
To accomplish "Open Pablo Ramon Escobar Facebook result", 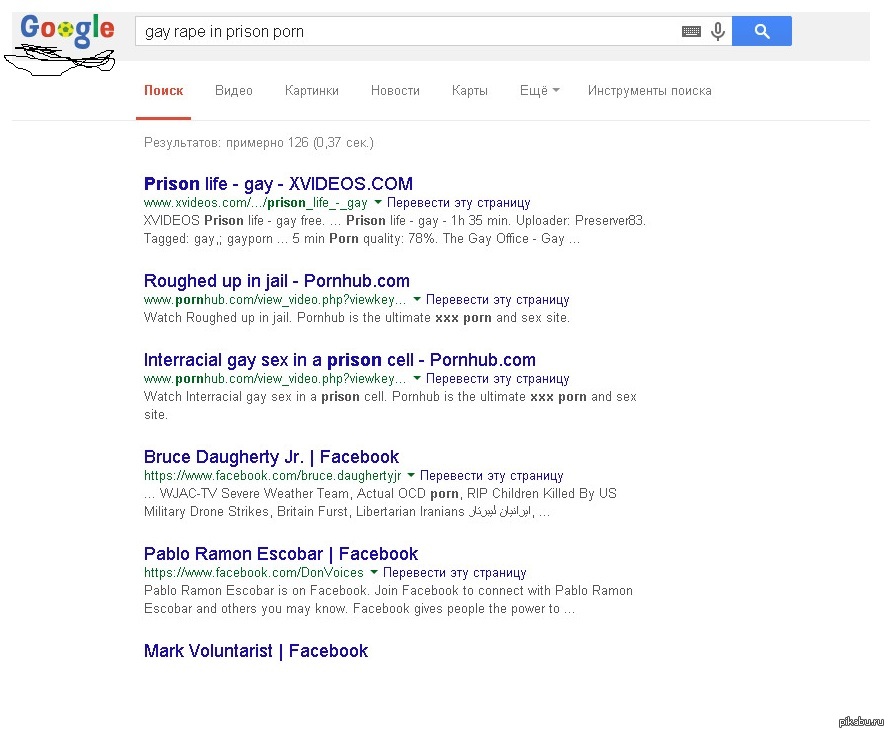I will 281,554.
